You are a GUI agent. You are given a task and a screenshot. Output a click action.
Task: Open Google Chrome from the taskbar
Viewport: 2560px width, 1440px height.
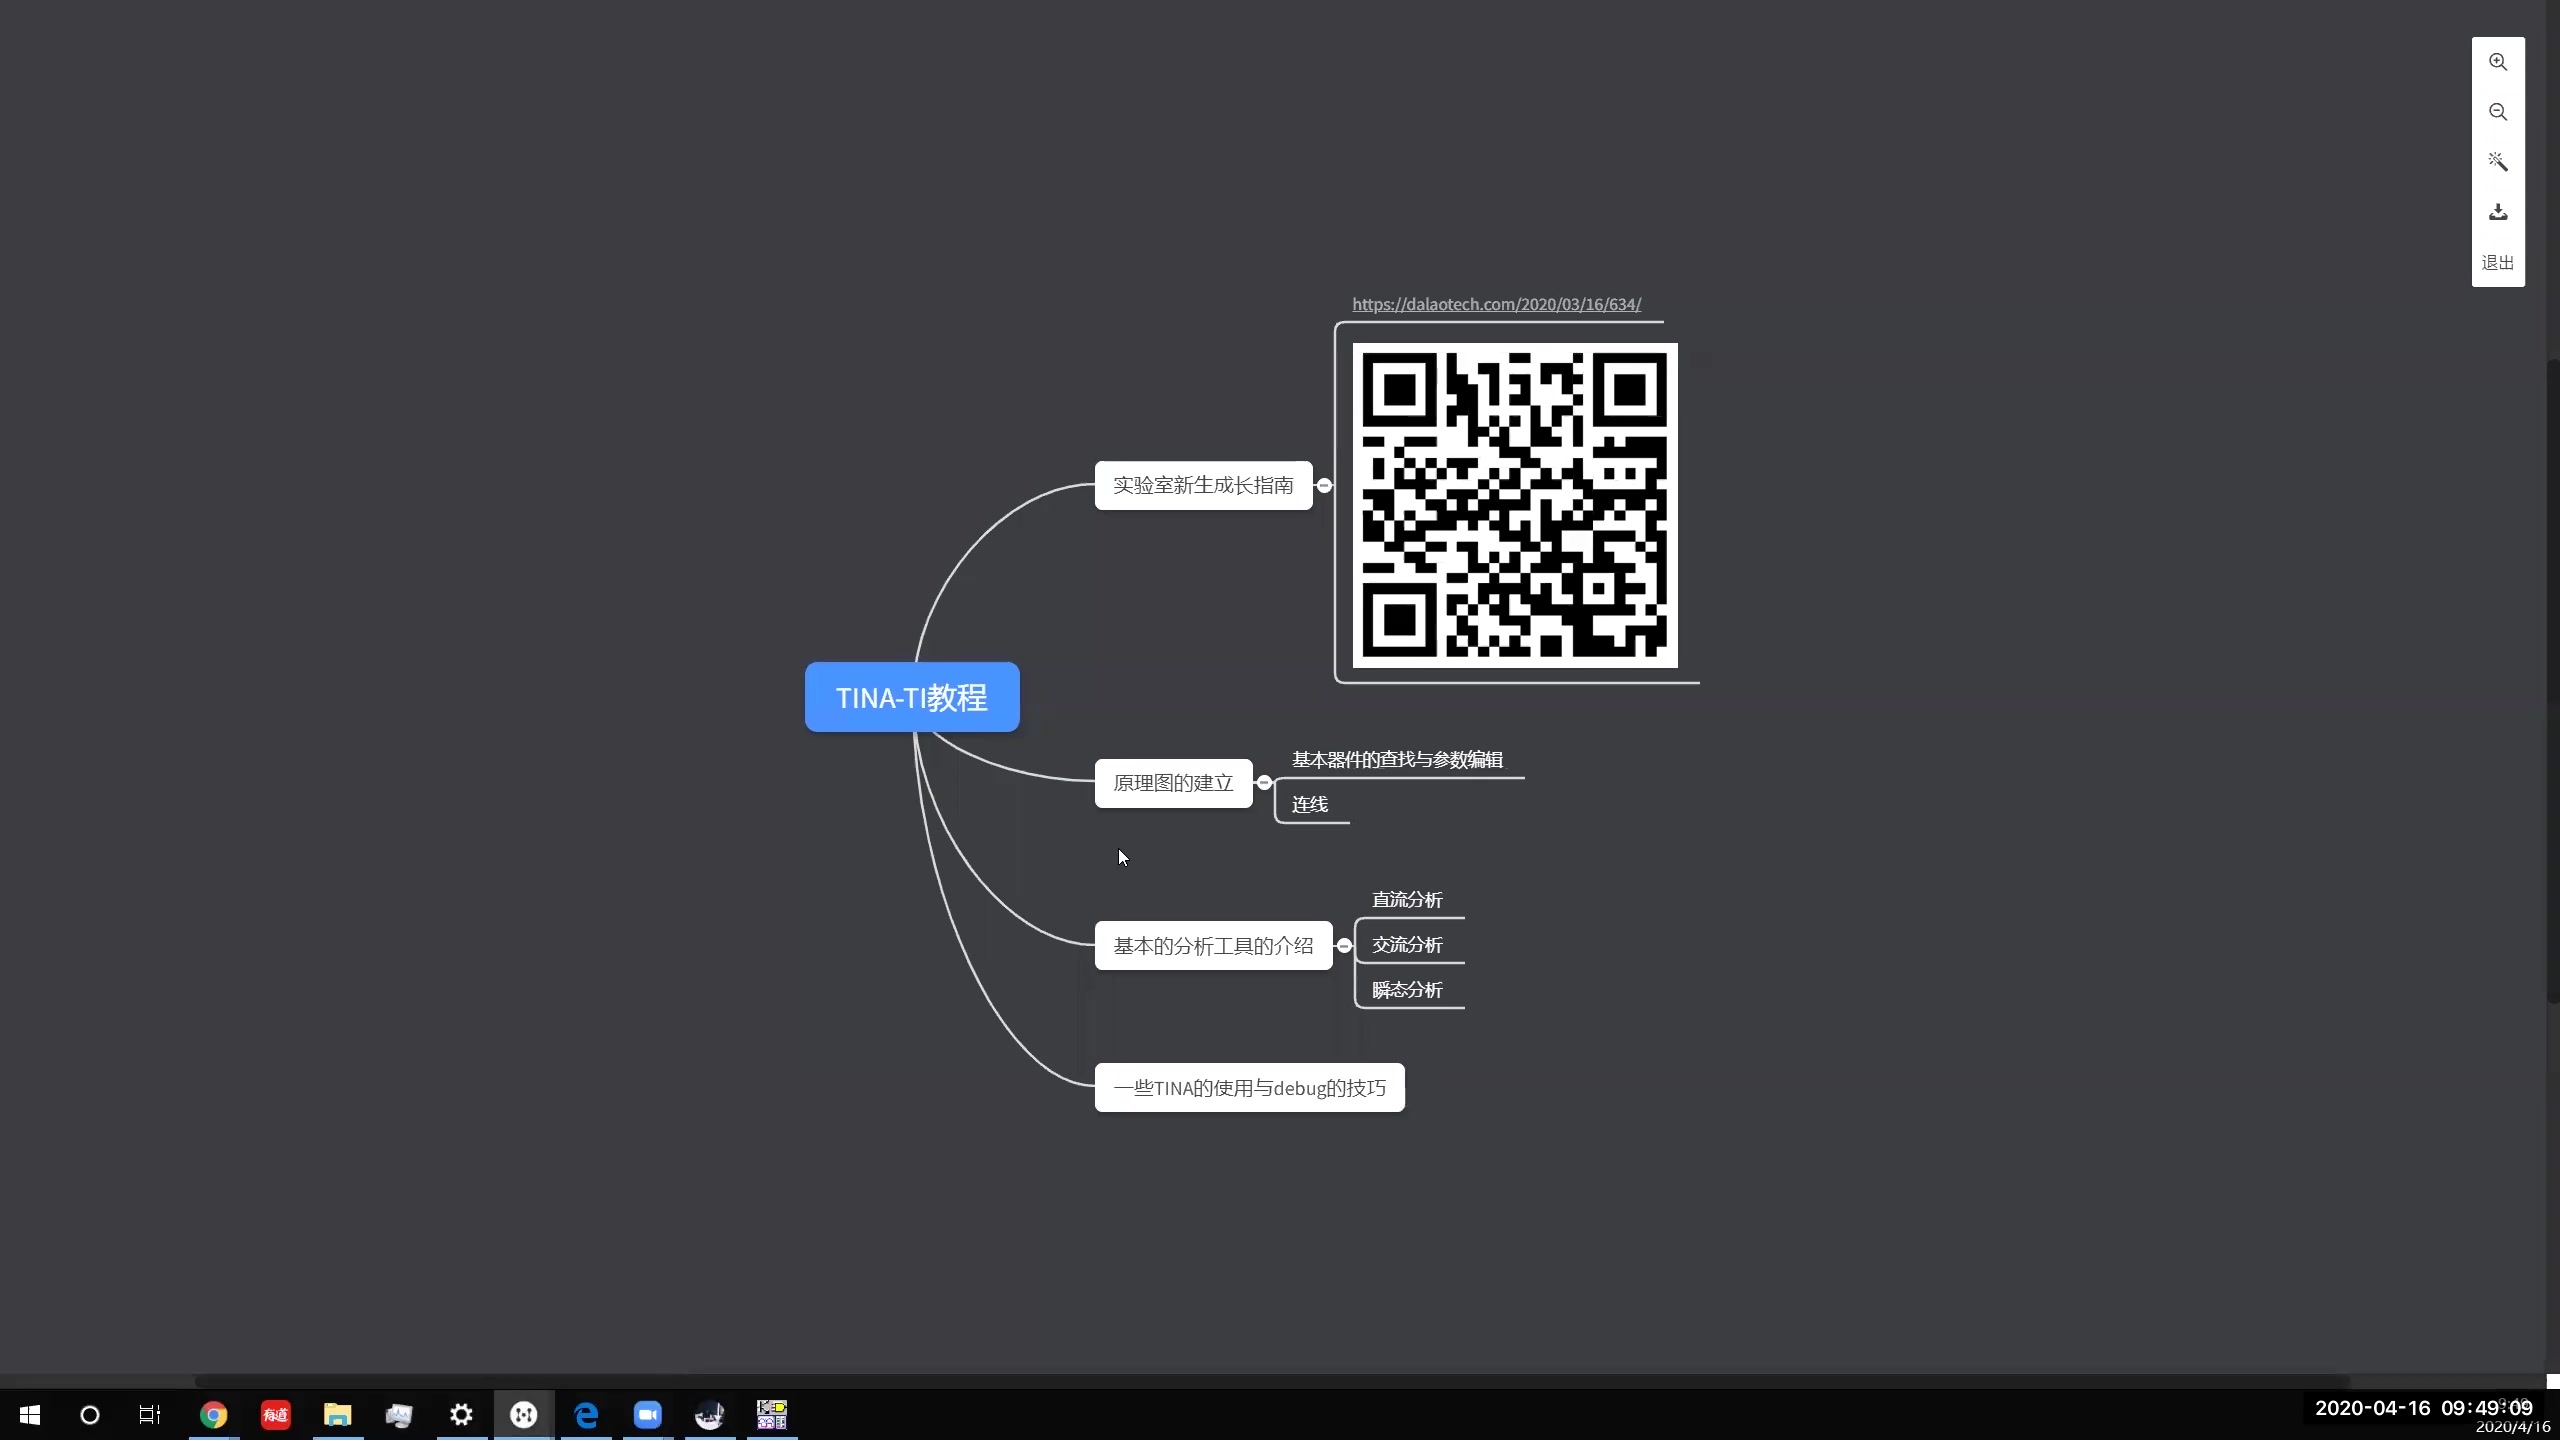213,1415
